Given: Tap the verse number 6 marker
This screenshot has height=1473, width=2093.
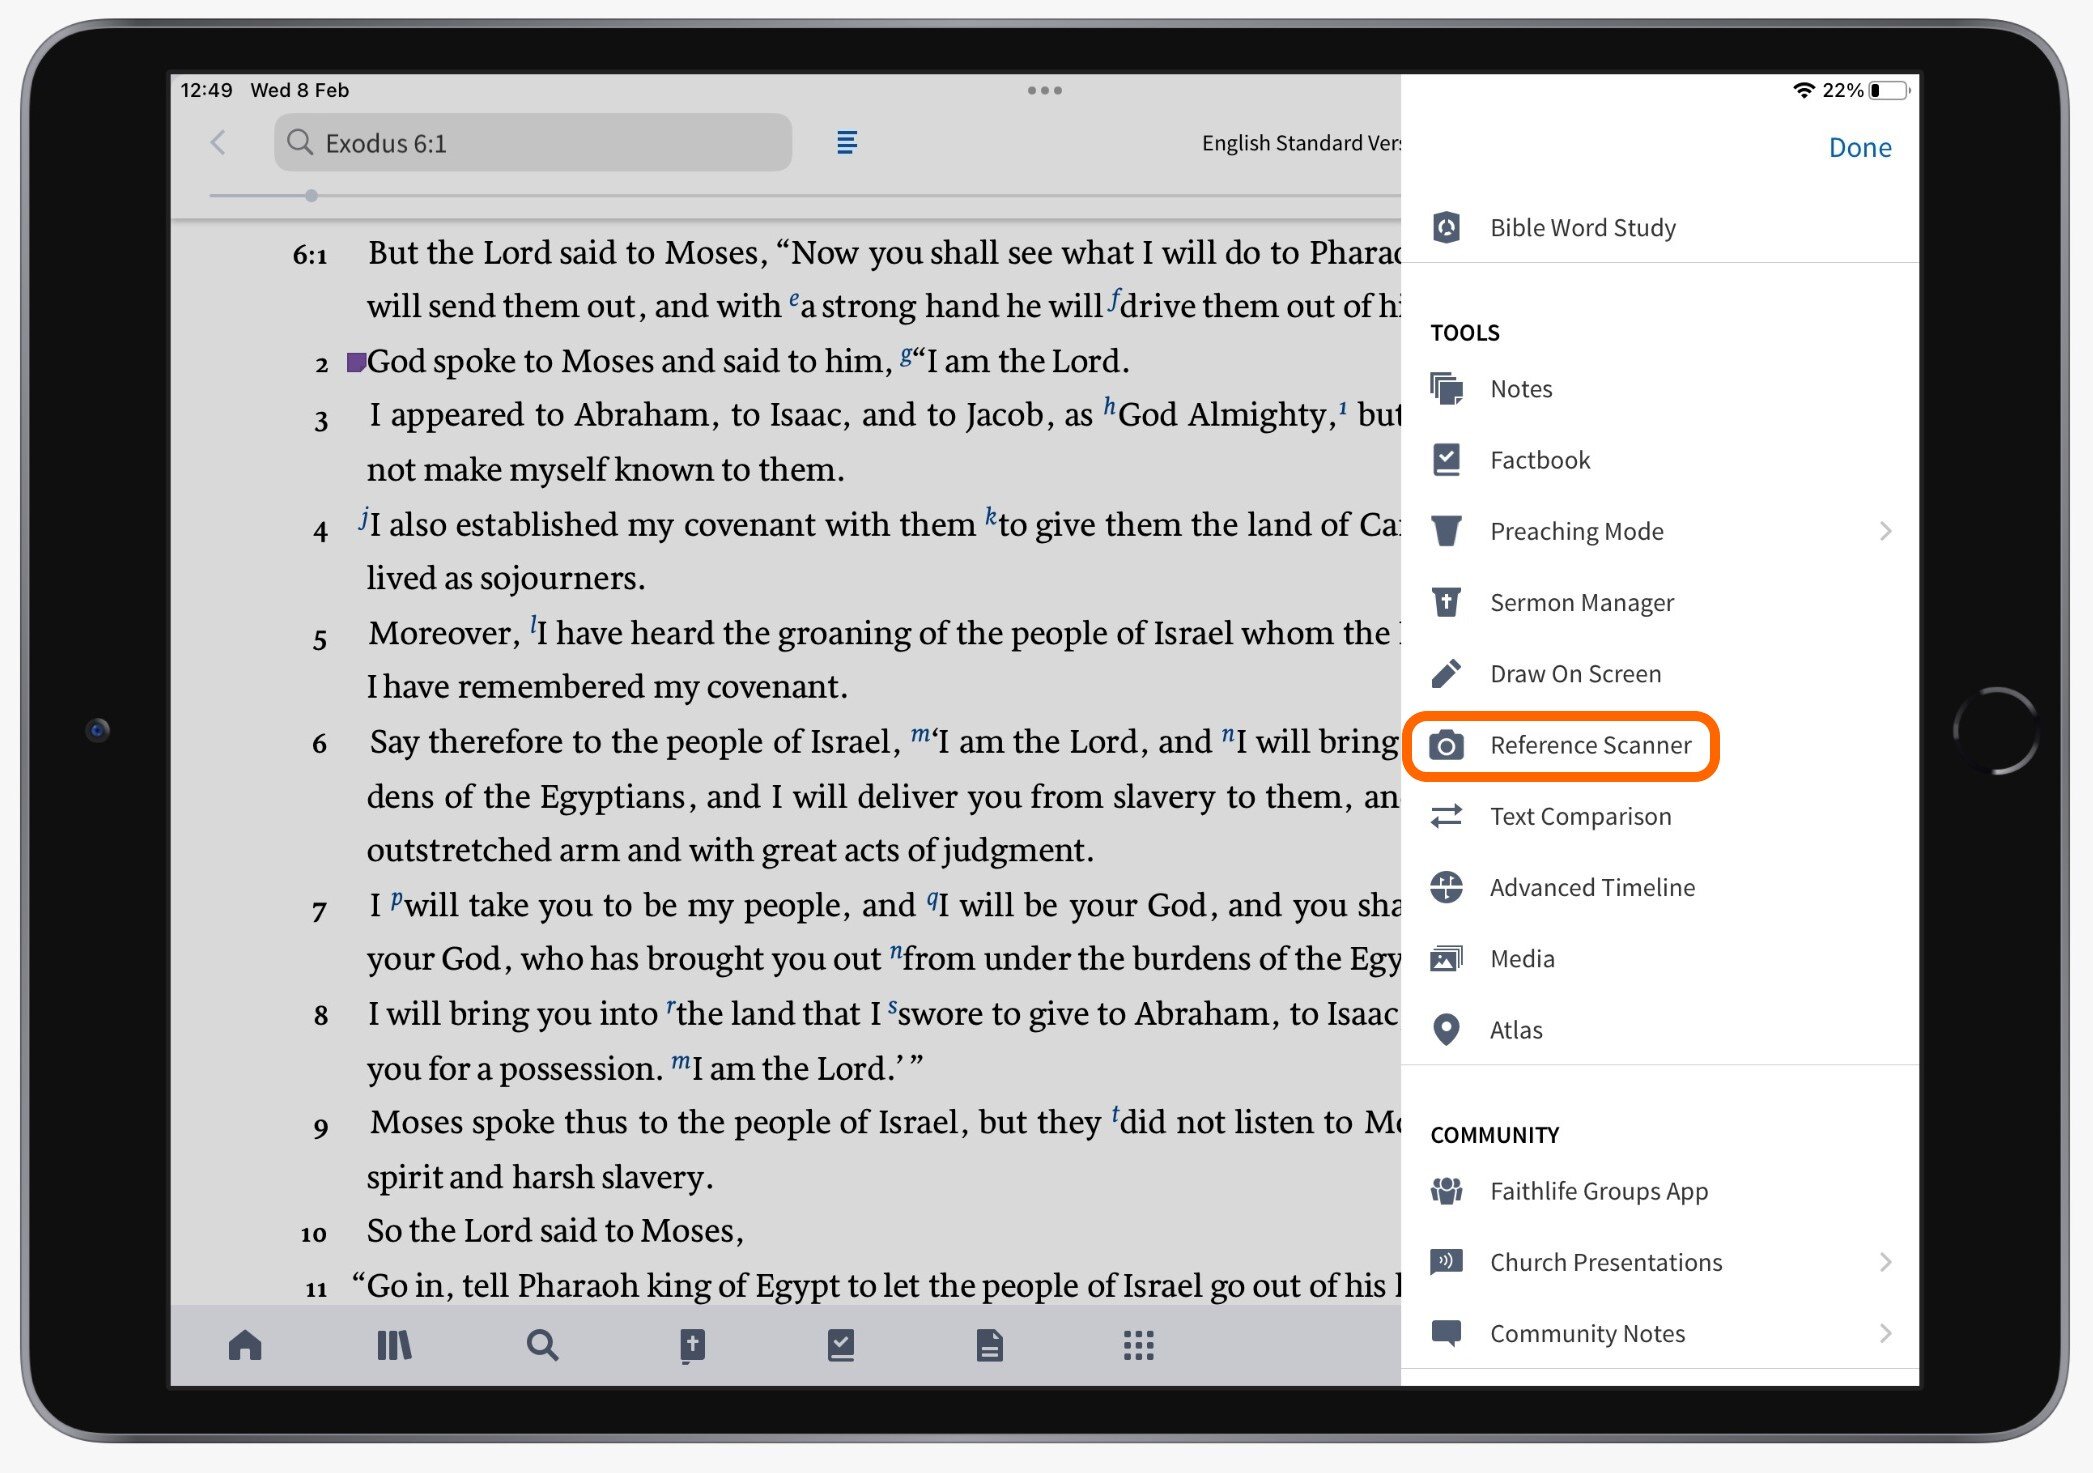Looking at the screenshot, I should click(319, 743).
